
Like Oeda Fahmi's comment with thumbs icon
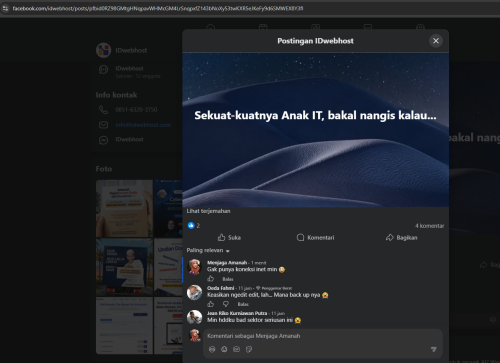point(210,304)
